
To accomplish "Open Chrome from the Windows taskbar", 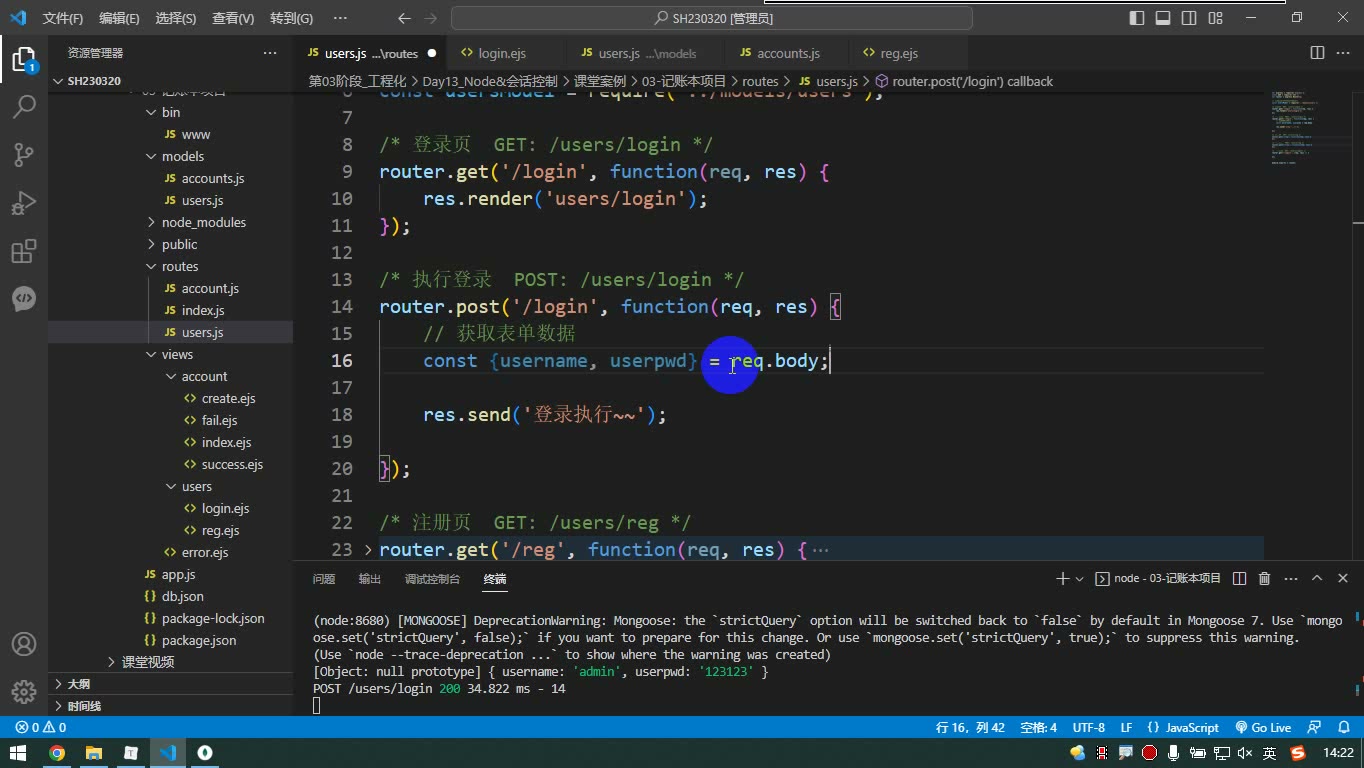I will (x=56, y=753).
